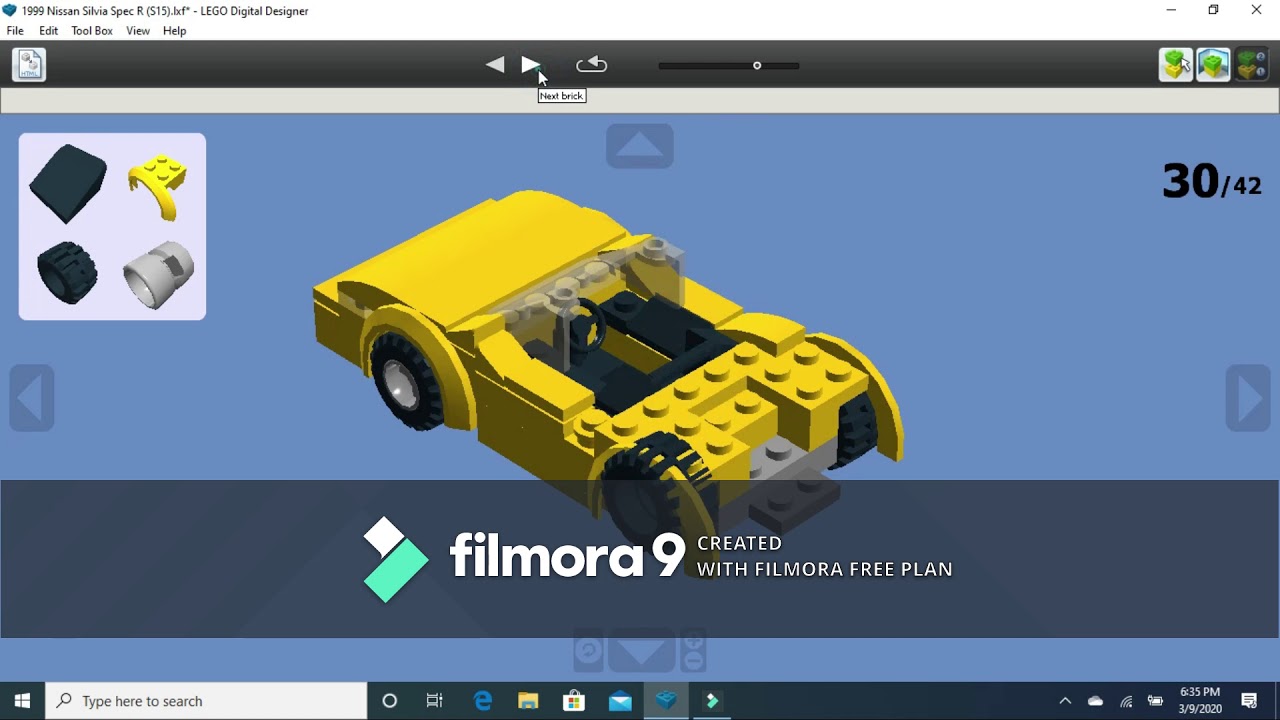Close the LEGO Digital Designer window
This screenshot has width=1280, height=720.
coord(1256,10)
